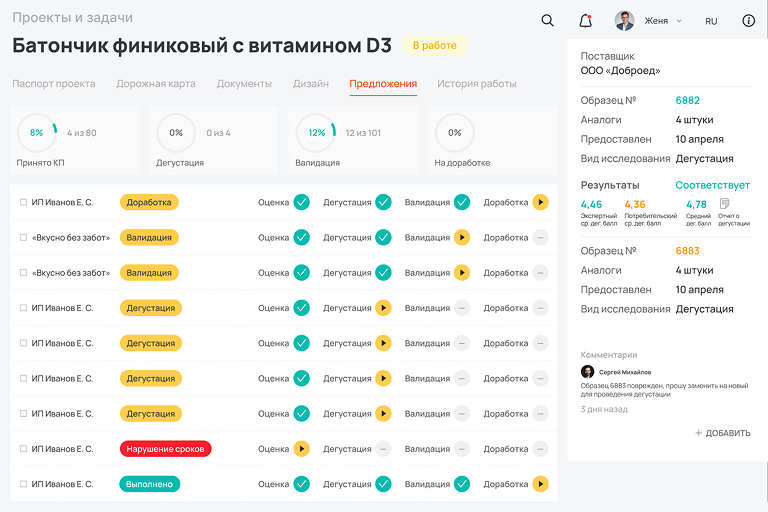
Task: Click the info circle icon
Action: (x=749, y=20)
